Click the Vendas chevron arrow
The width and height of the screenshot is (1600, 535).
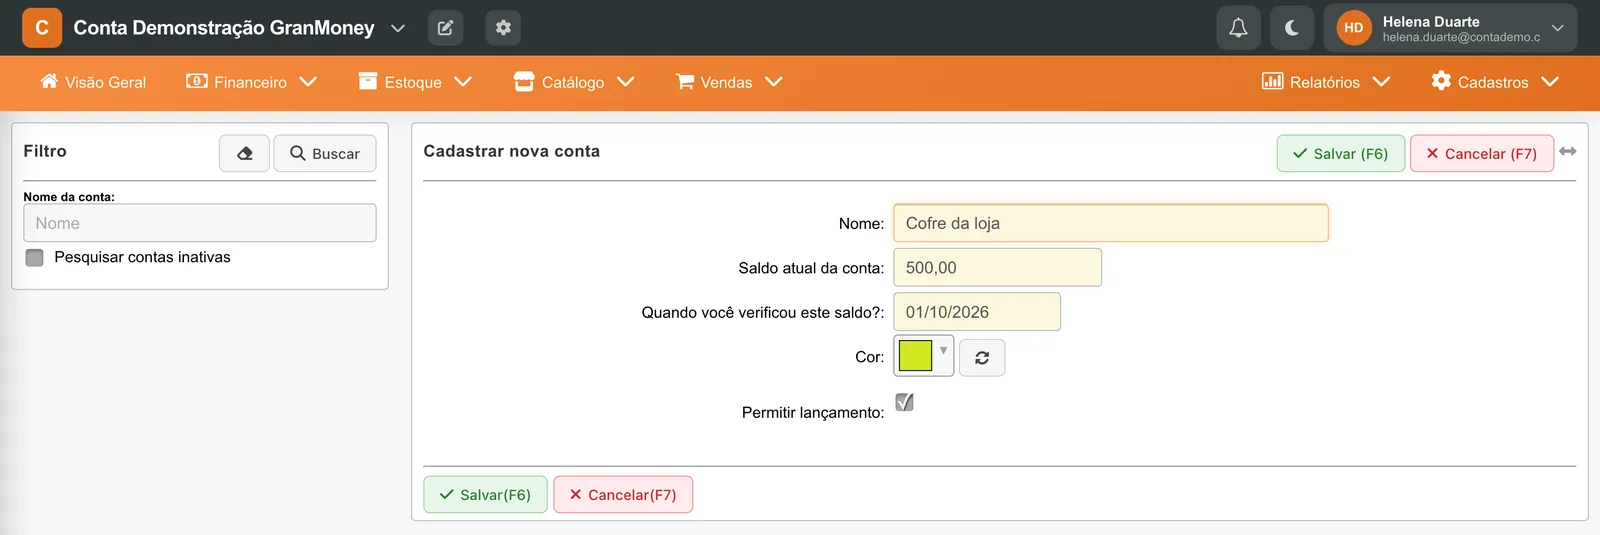click(774, 82)
